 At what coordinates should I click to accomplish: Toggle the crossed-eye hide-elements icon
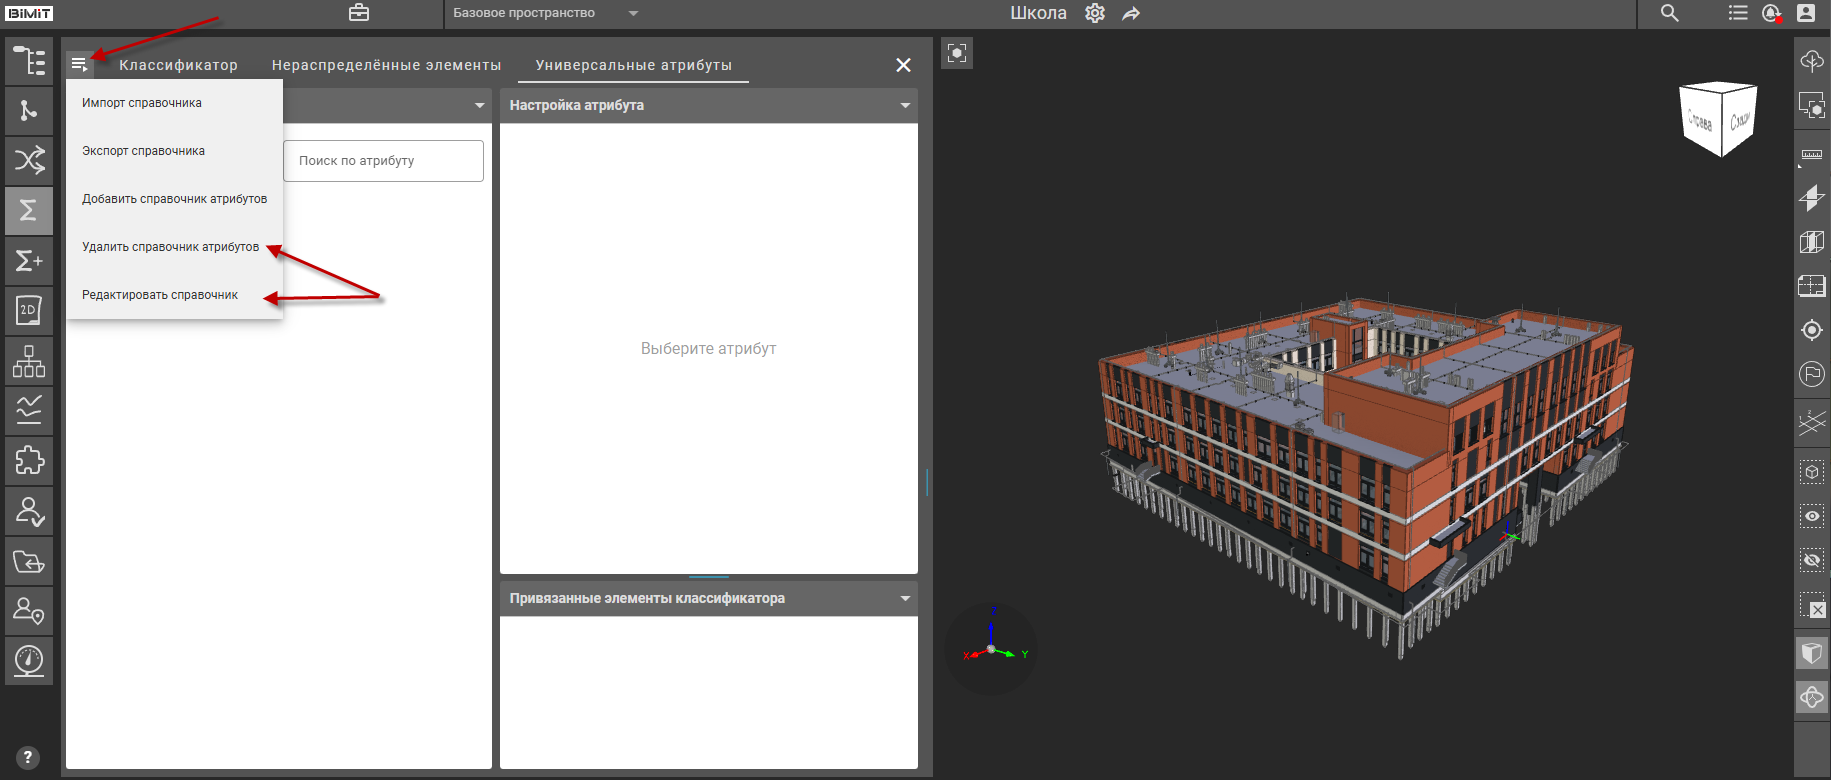tap(1811, 560)
